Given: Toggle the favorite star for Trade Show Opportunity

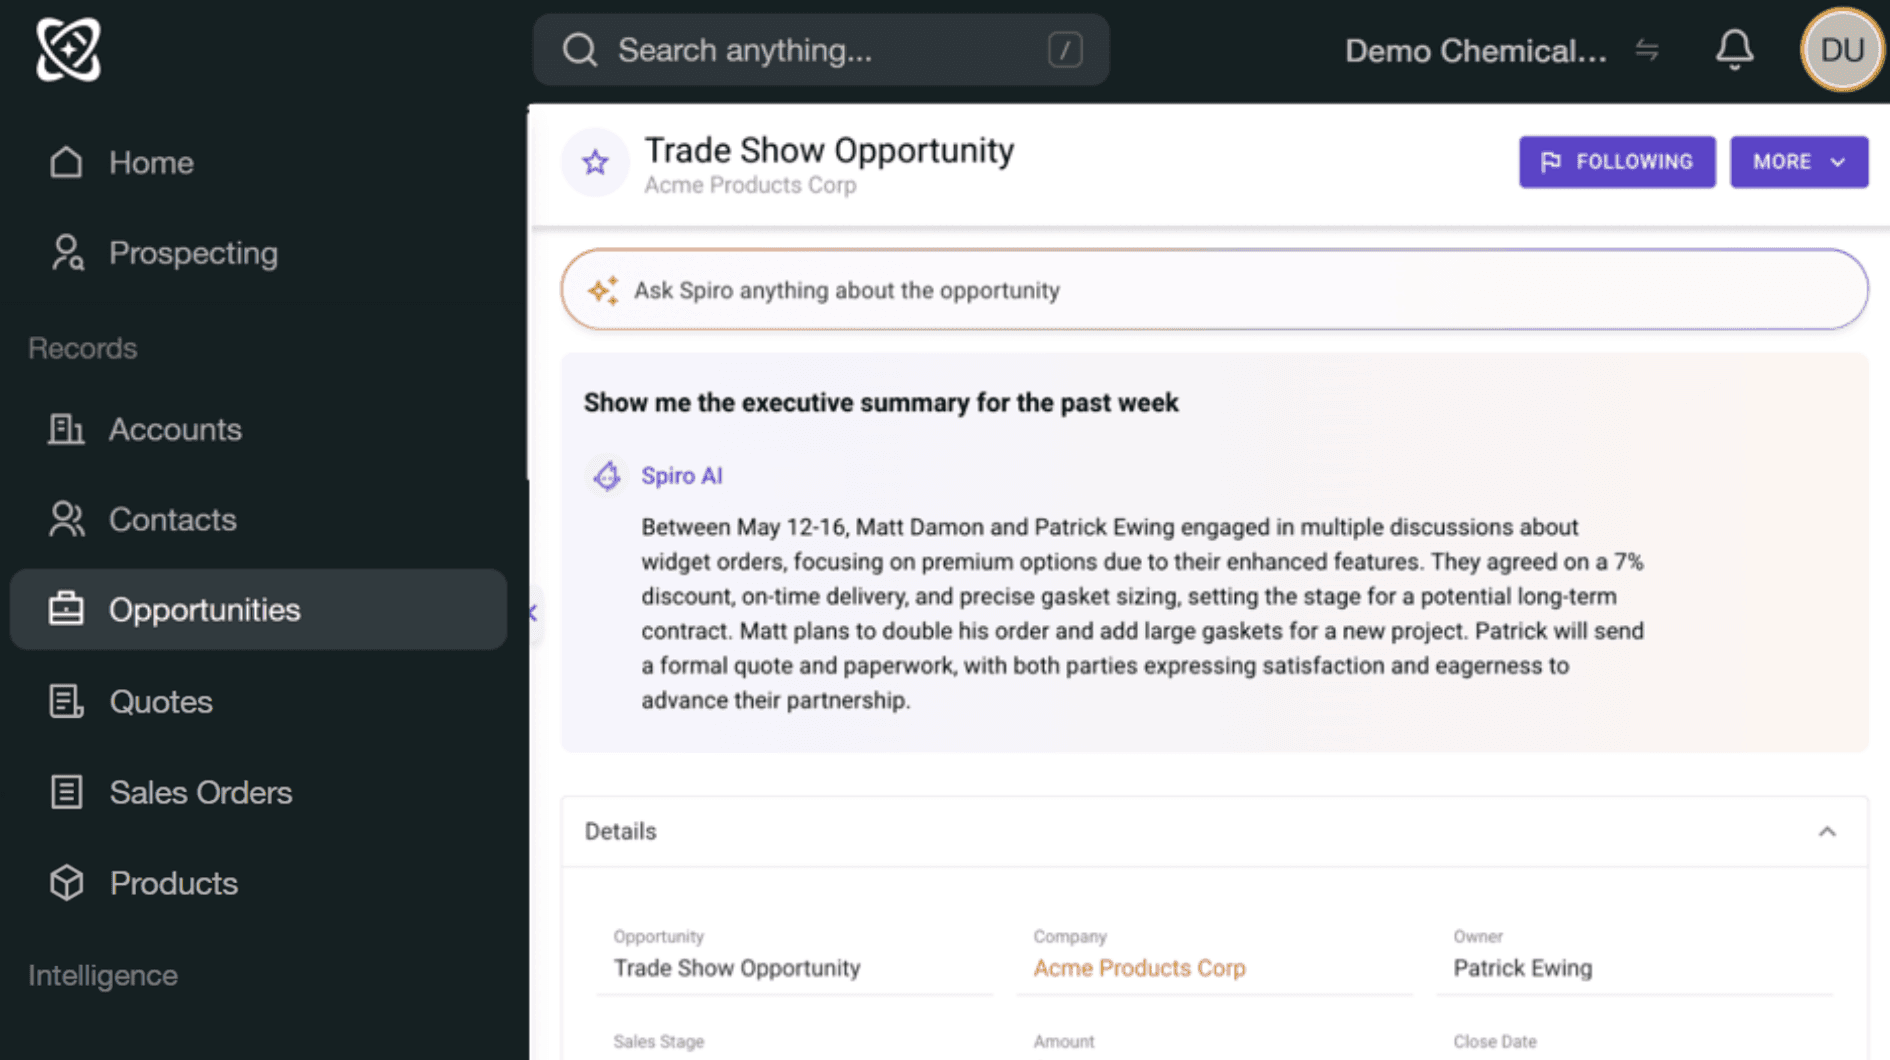Looking at the screenshot, I should [x=595, y=162].
